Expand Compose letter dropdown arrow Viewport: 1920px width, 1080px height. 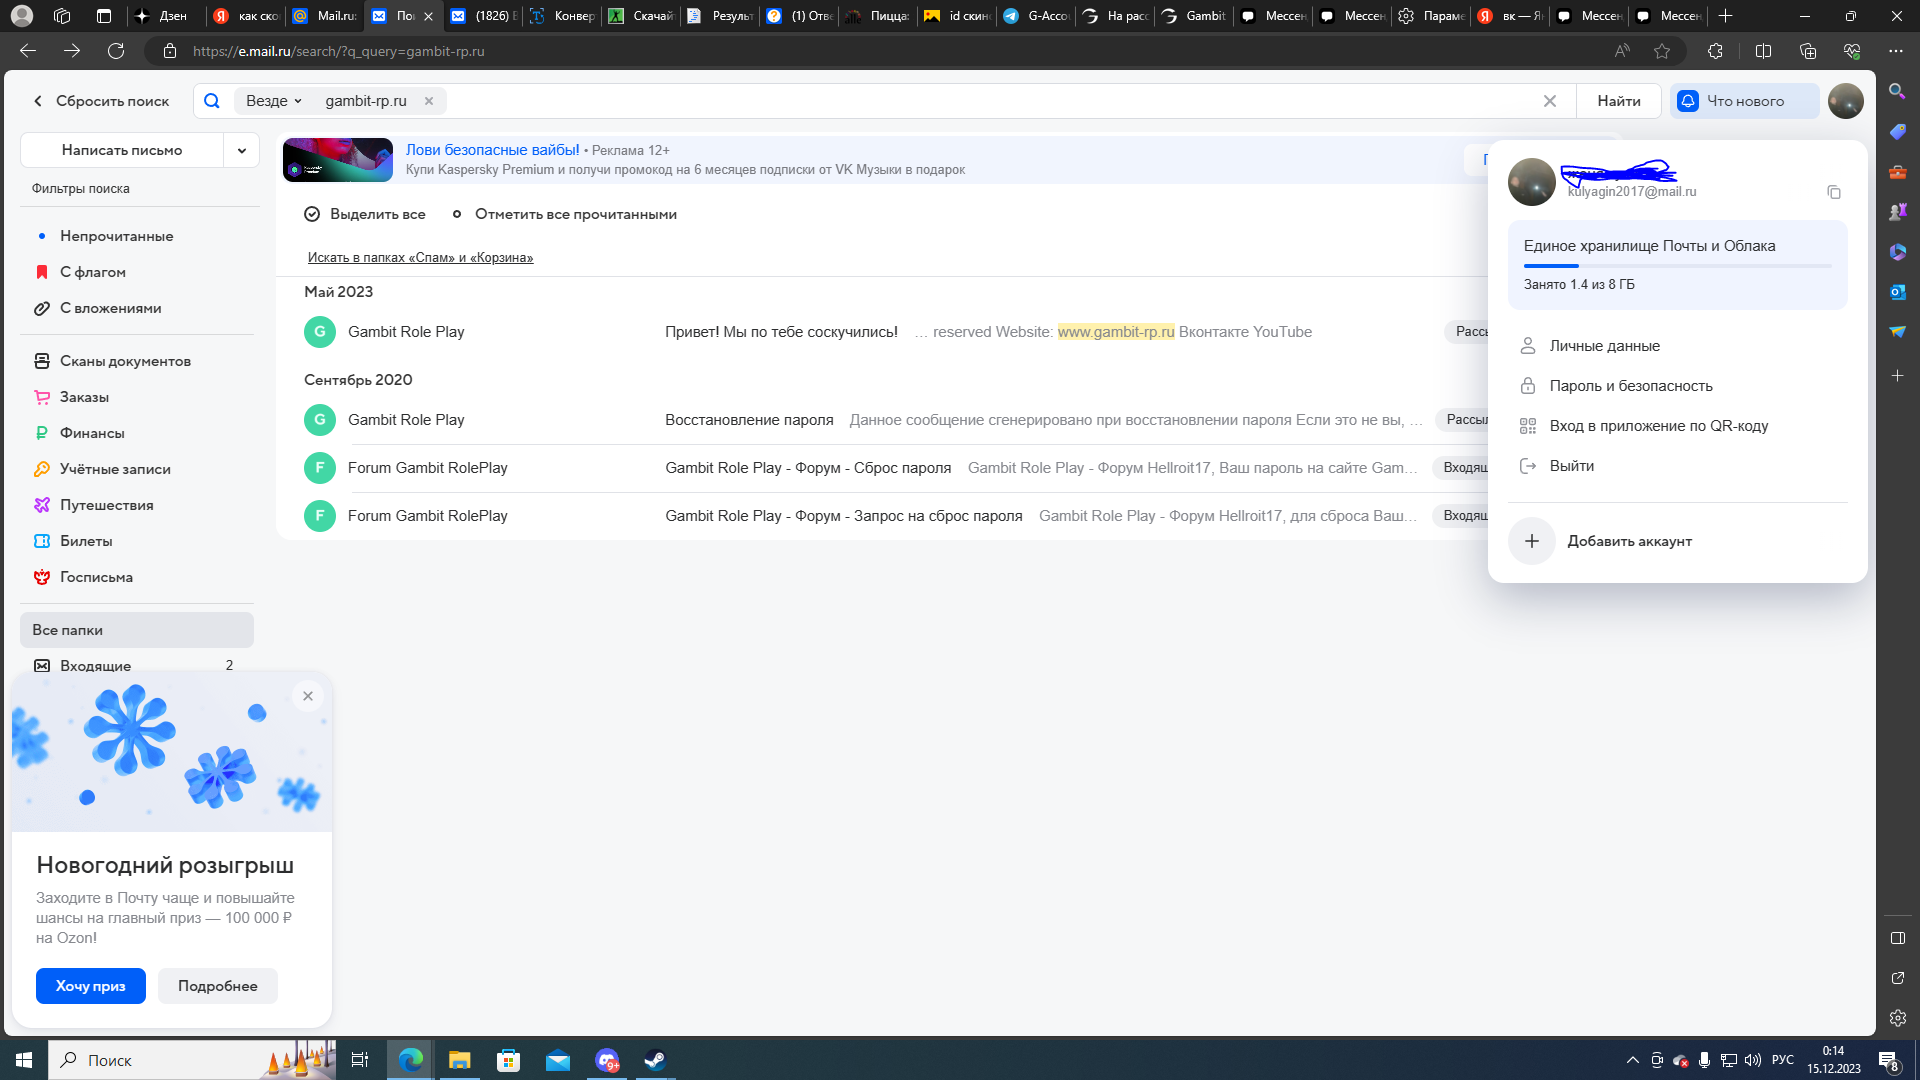point(241,150)
